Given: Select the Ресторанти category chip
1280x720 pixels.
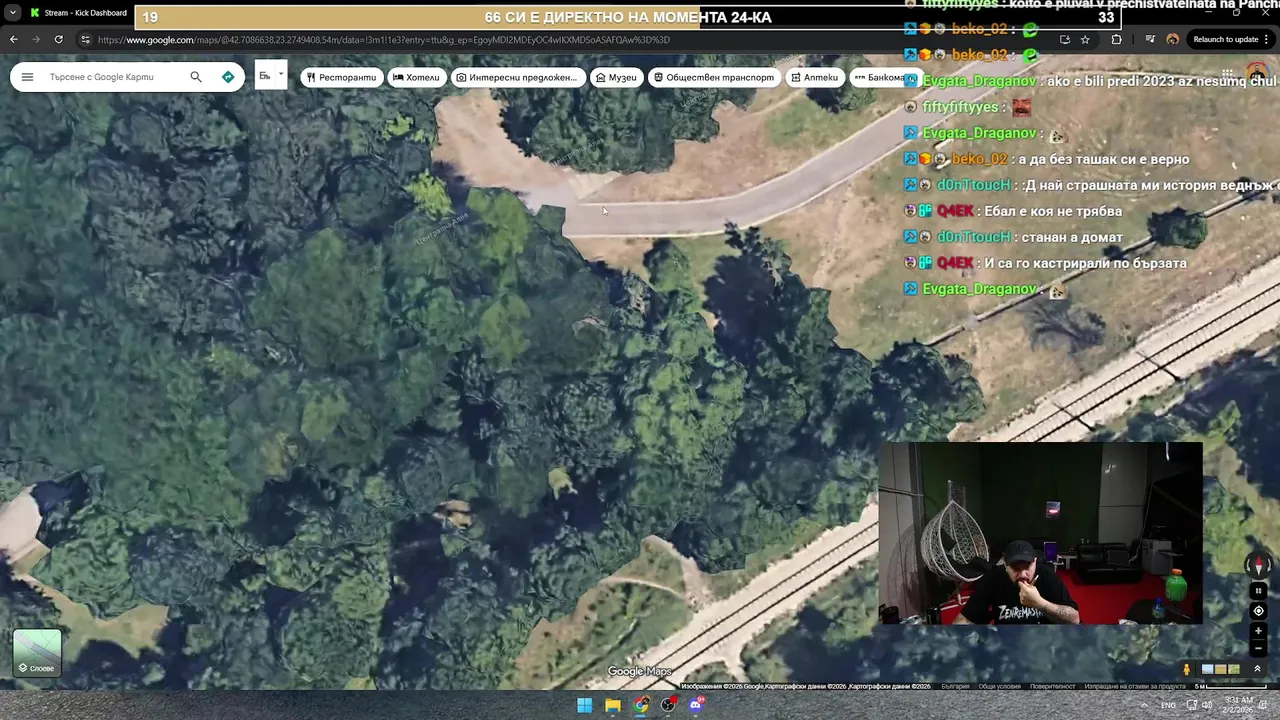Looking at the screenshot, I should (341, 77).
